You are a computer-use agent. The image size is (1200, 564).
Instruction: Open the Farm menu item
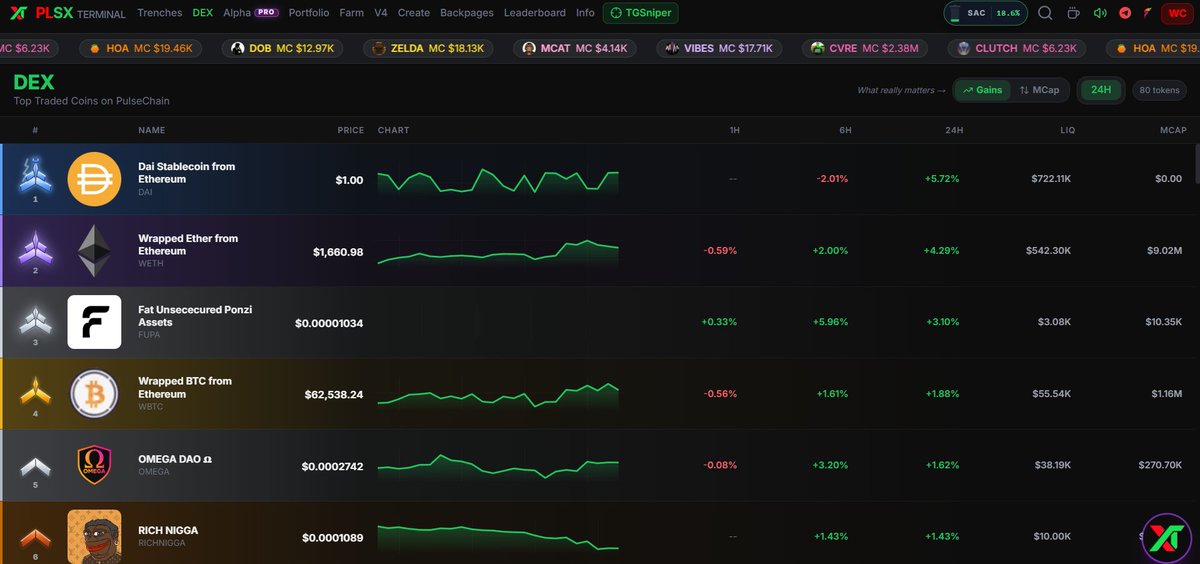pos(351,13)
